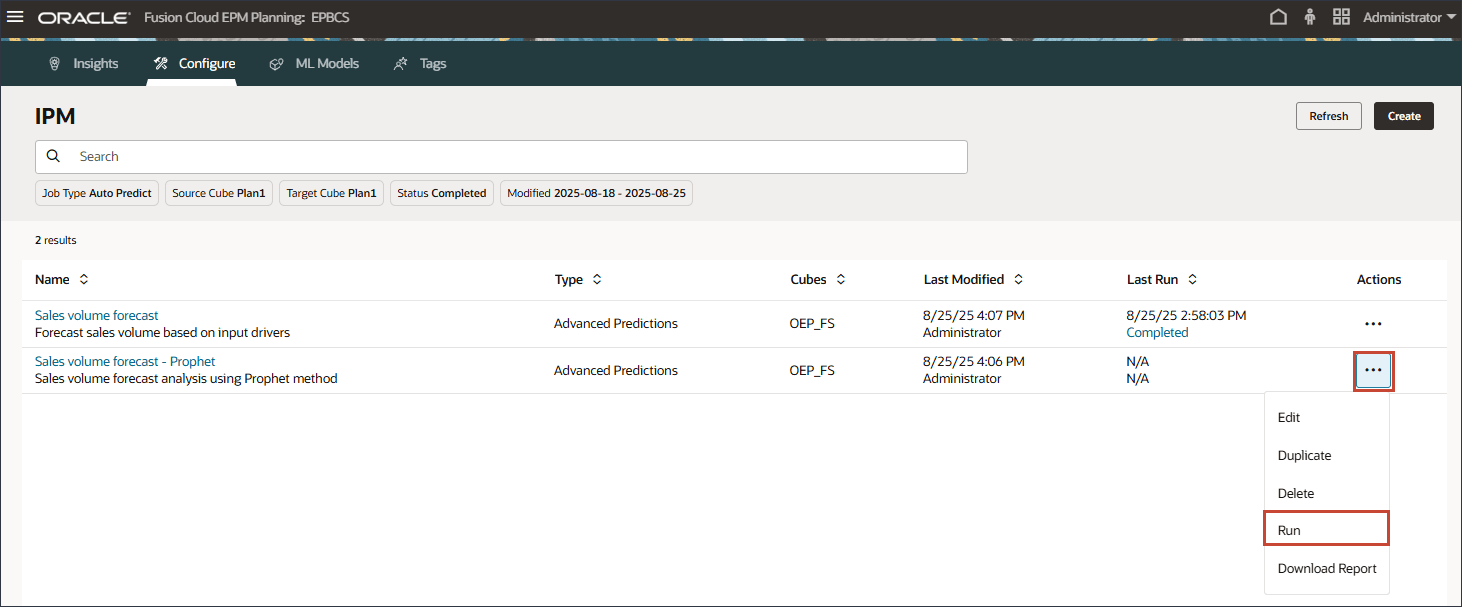Screen dimensions: 1462x607
Task: Sort by the Name column arrows
Action: [84, 280]
